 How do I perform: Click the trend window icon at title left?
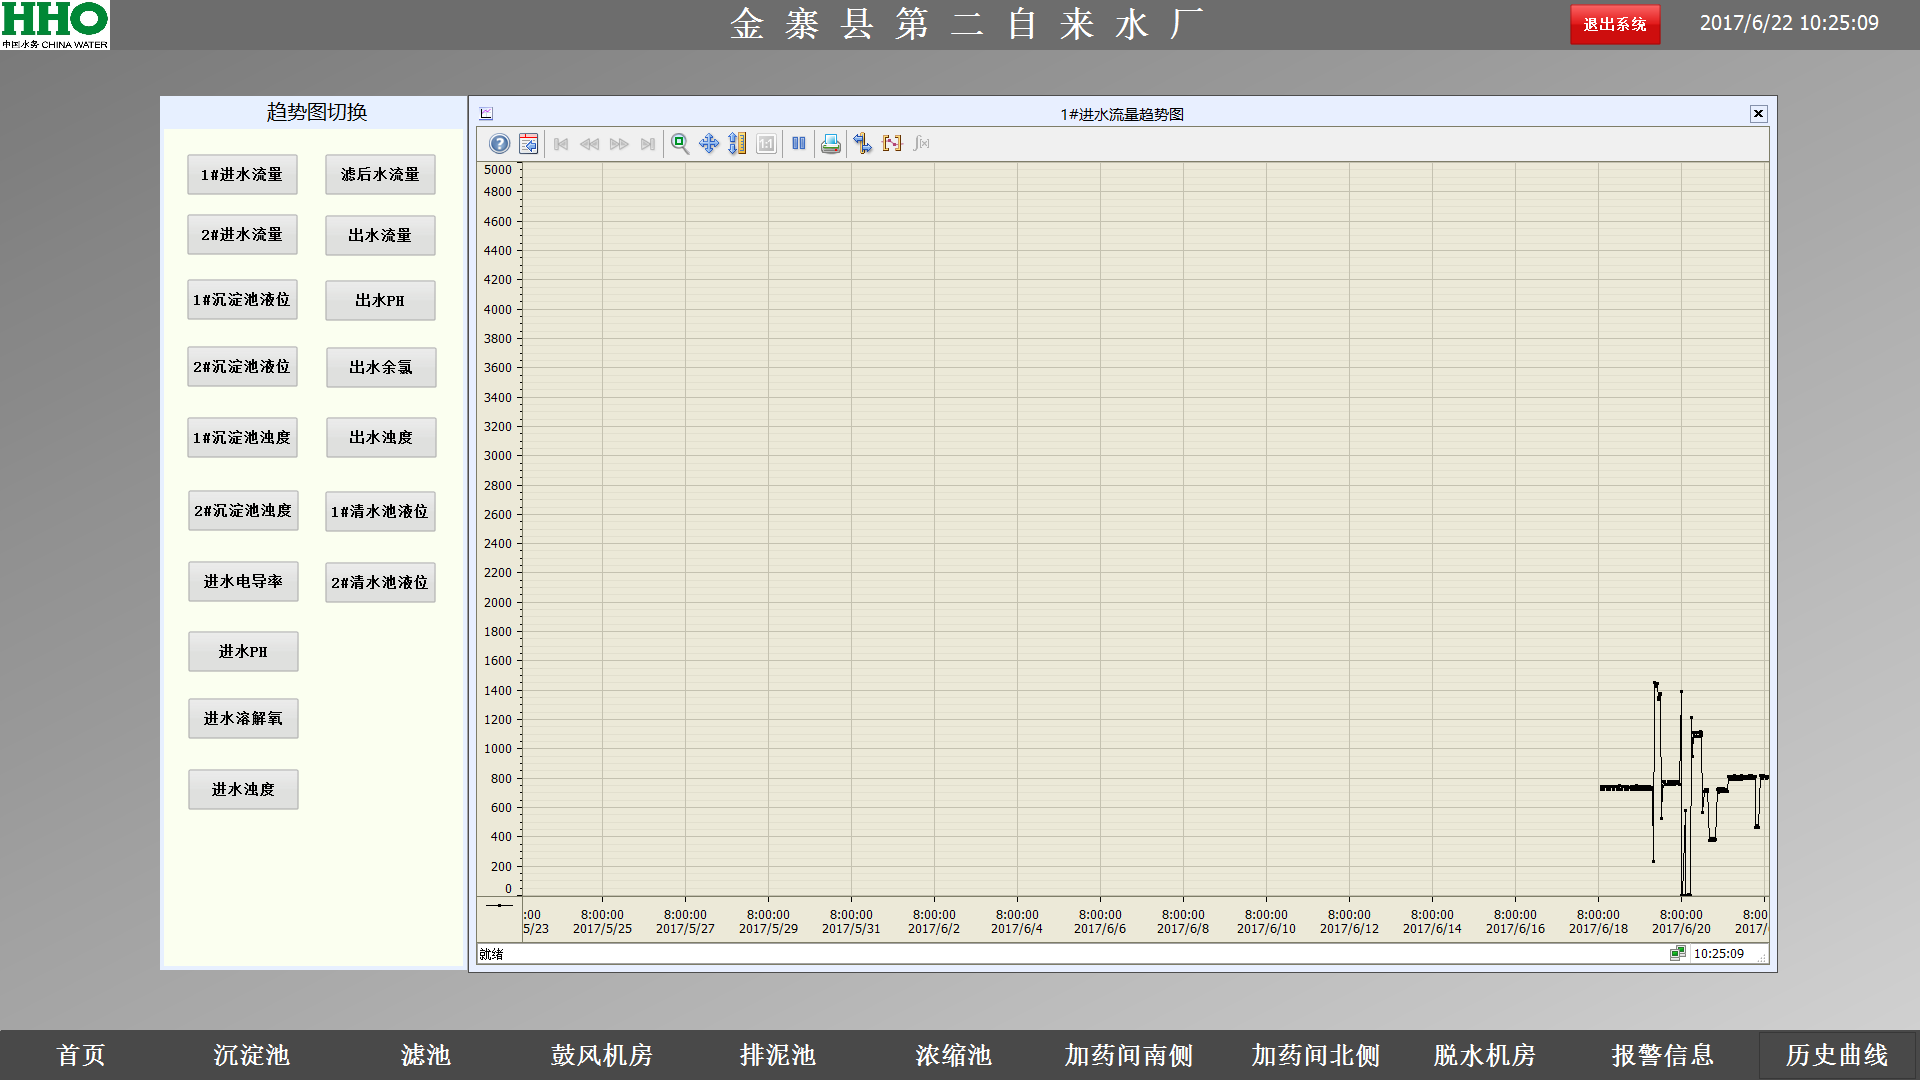[486, 114]
